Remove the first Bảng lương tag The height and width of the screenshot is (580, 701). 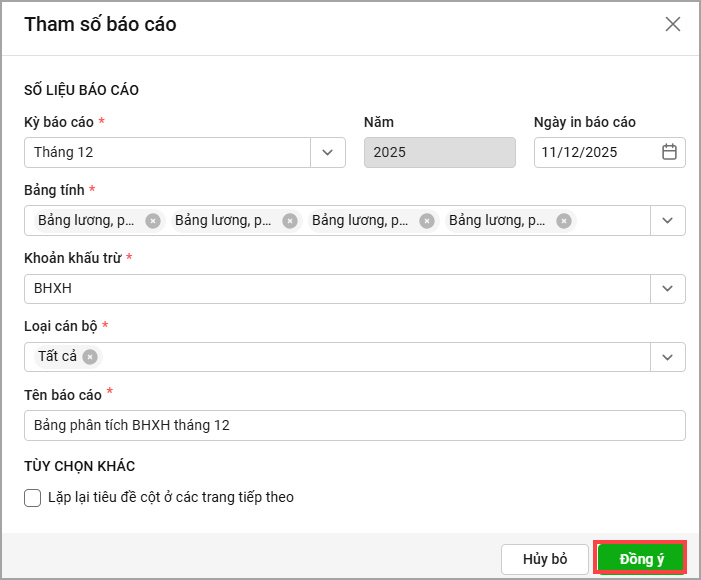coord(152,221)
